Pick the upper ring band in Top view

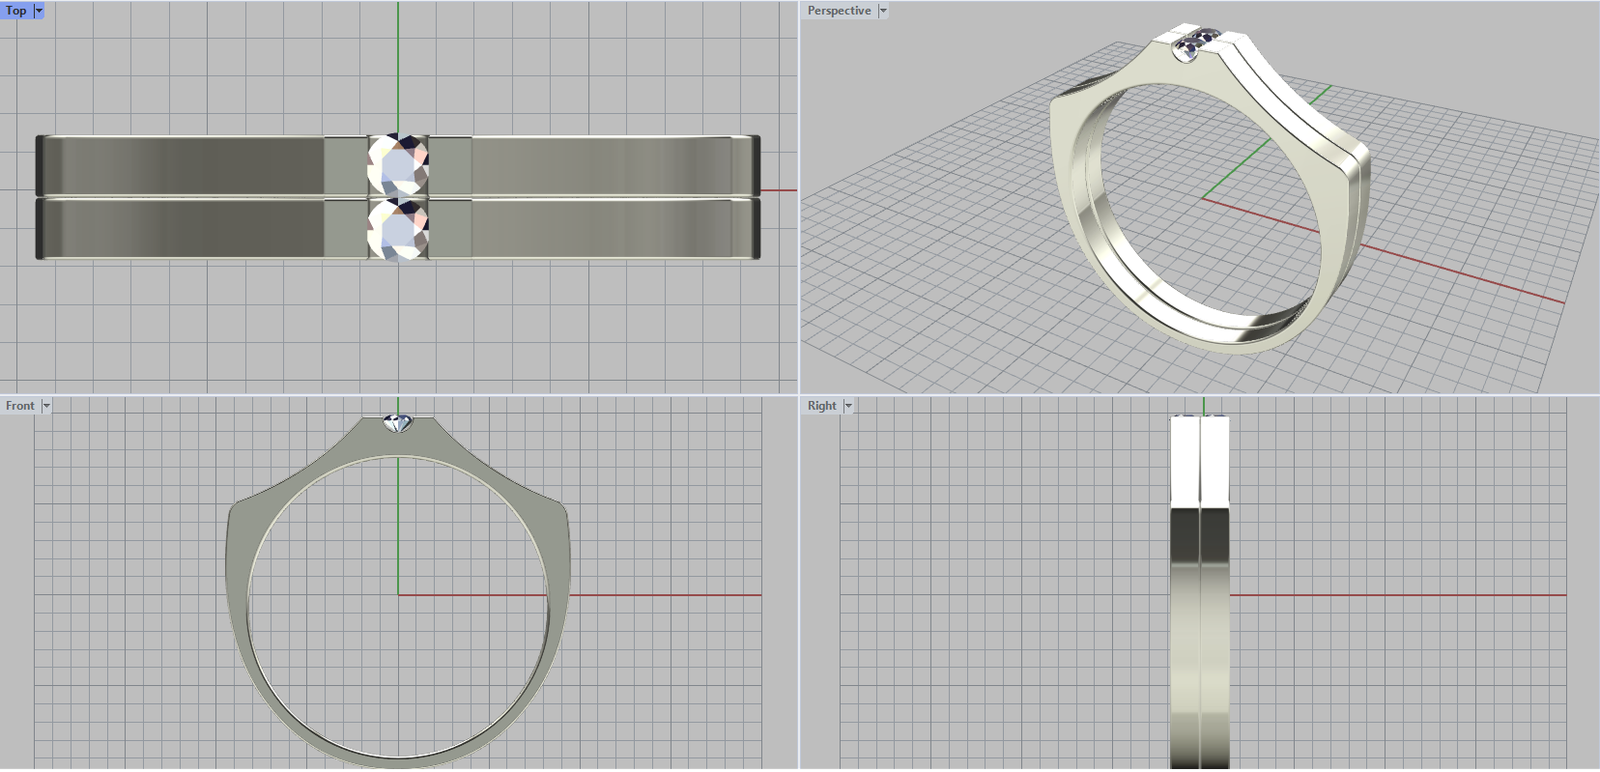(600, 165)
